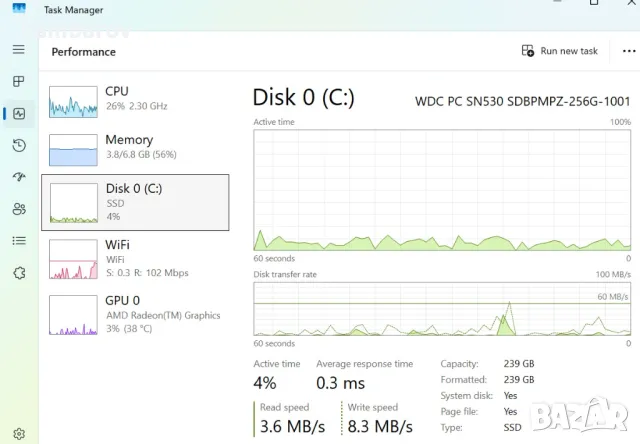Screen dimensions: 640x444
Task: Click the Write speed value
Action: 379,427
